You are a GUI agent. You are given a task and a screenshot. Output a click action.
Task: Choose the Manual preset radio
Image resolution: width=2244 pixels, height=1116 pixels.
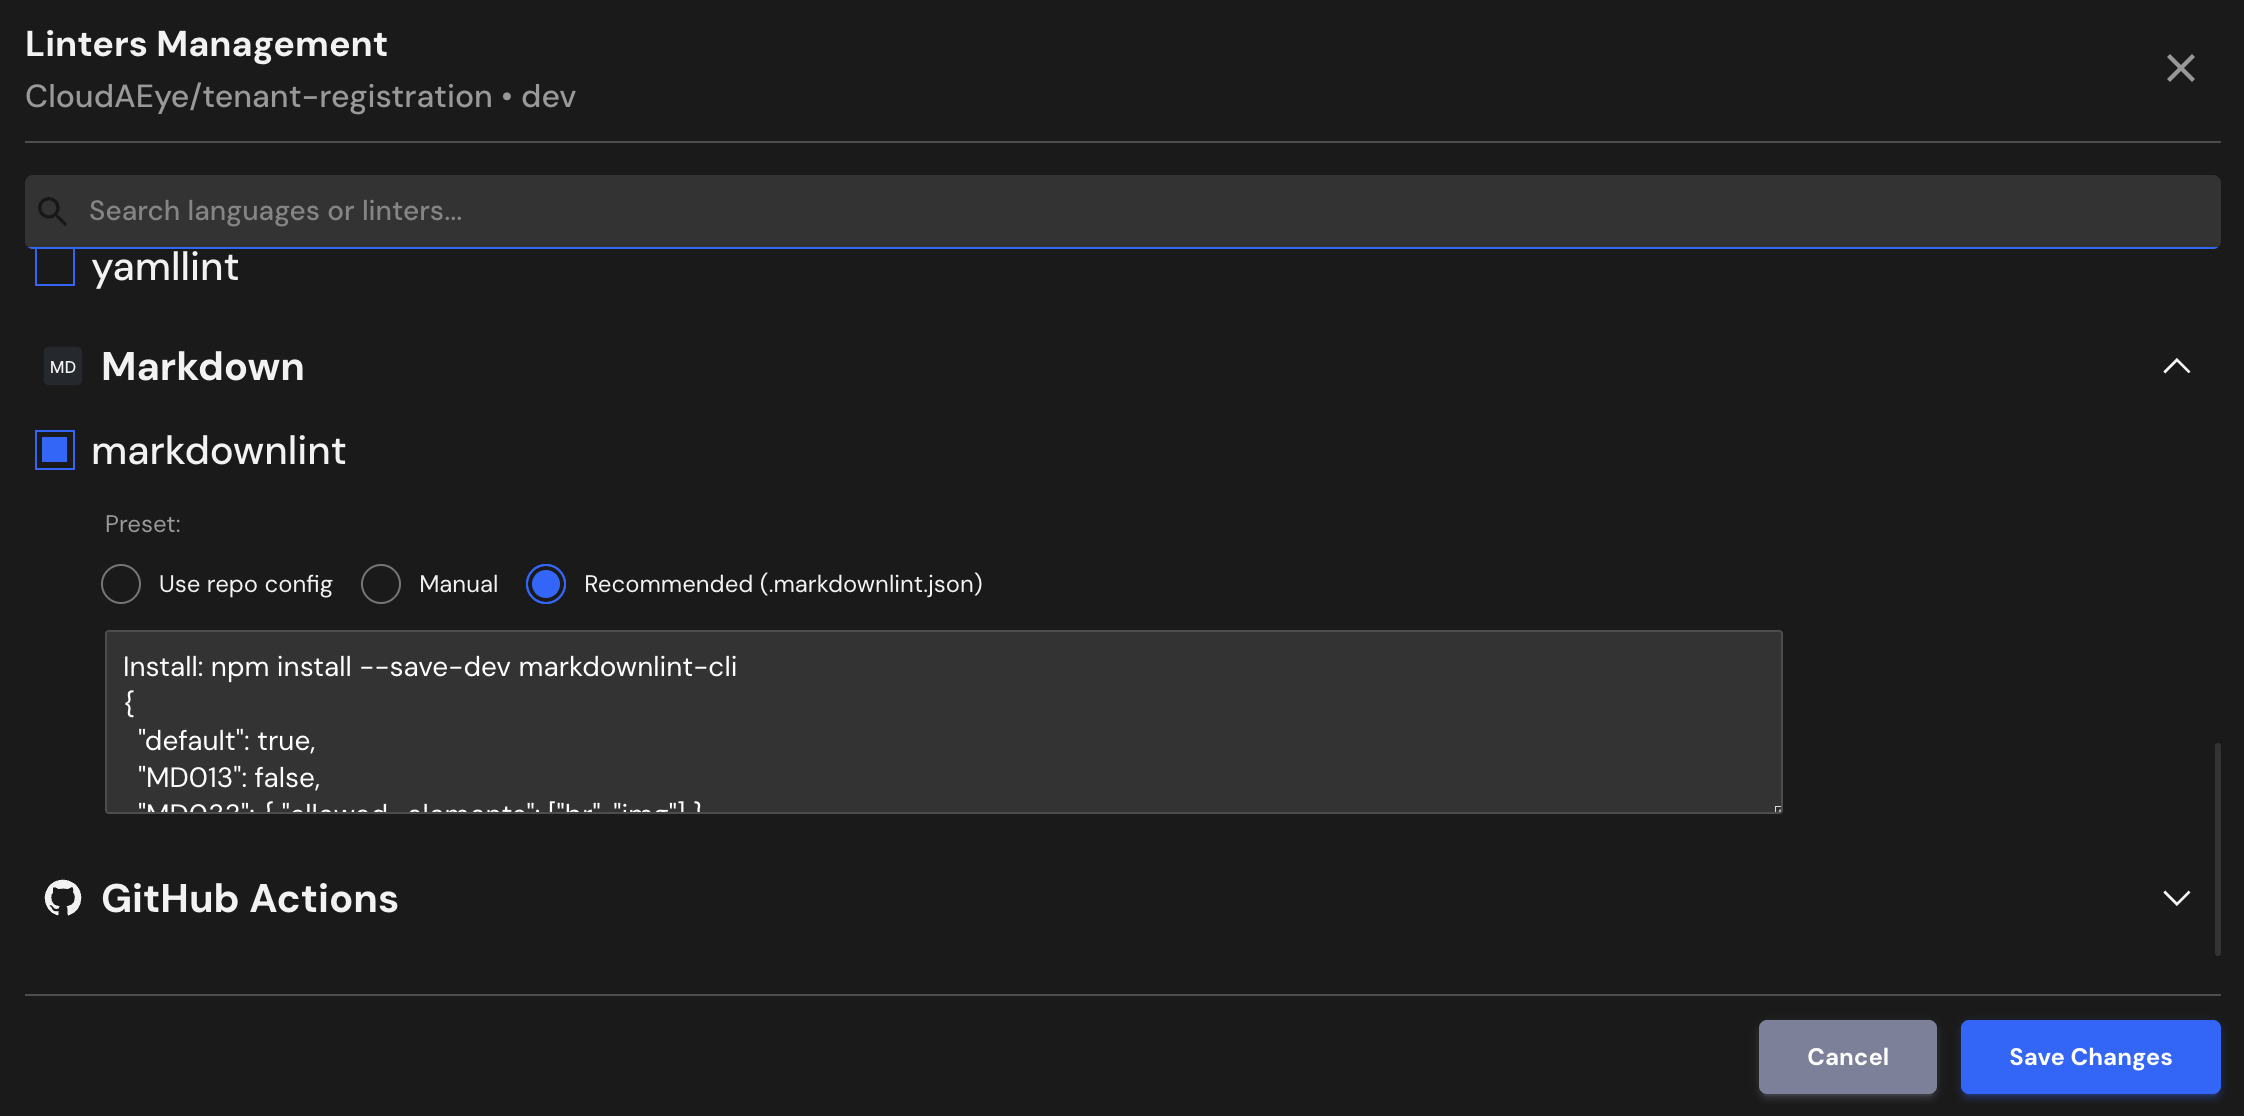[381, 584]
